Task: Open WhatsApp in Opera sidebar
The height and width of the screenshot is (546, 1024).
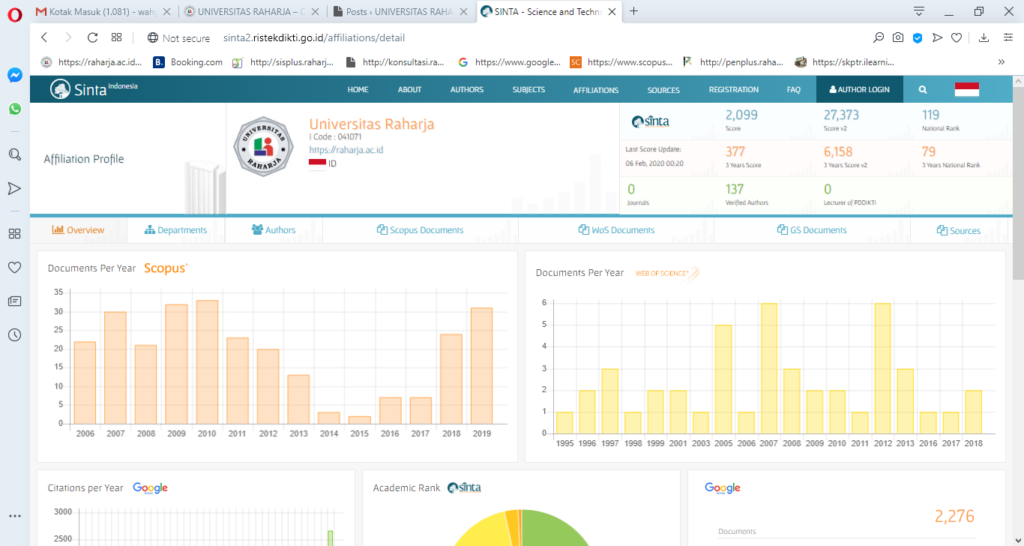Action: coord(15,109)
